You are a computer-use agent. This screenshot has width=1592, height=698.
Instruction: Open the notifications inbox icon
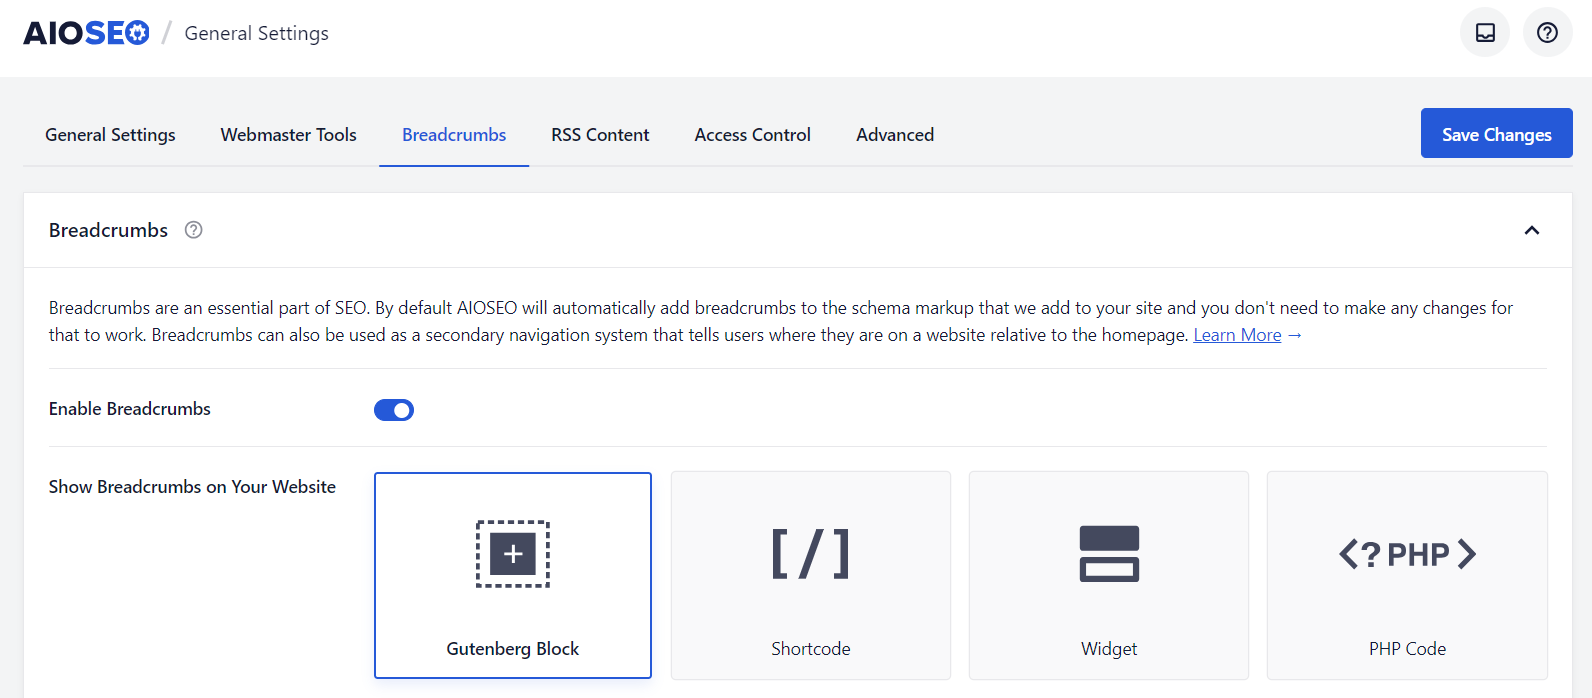(1485, 33)
